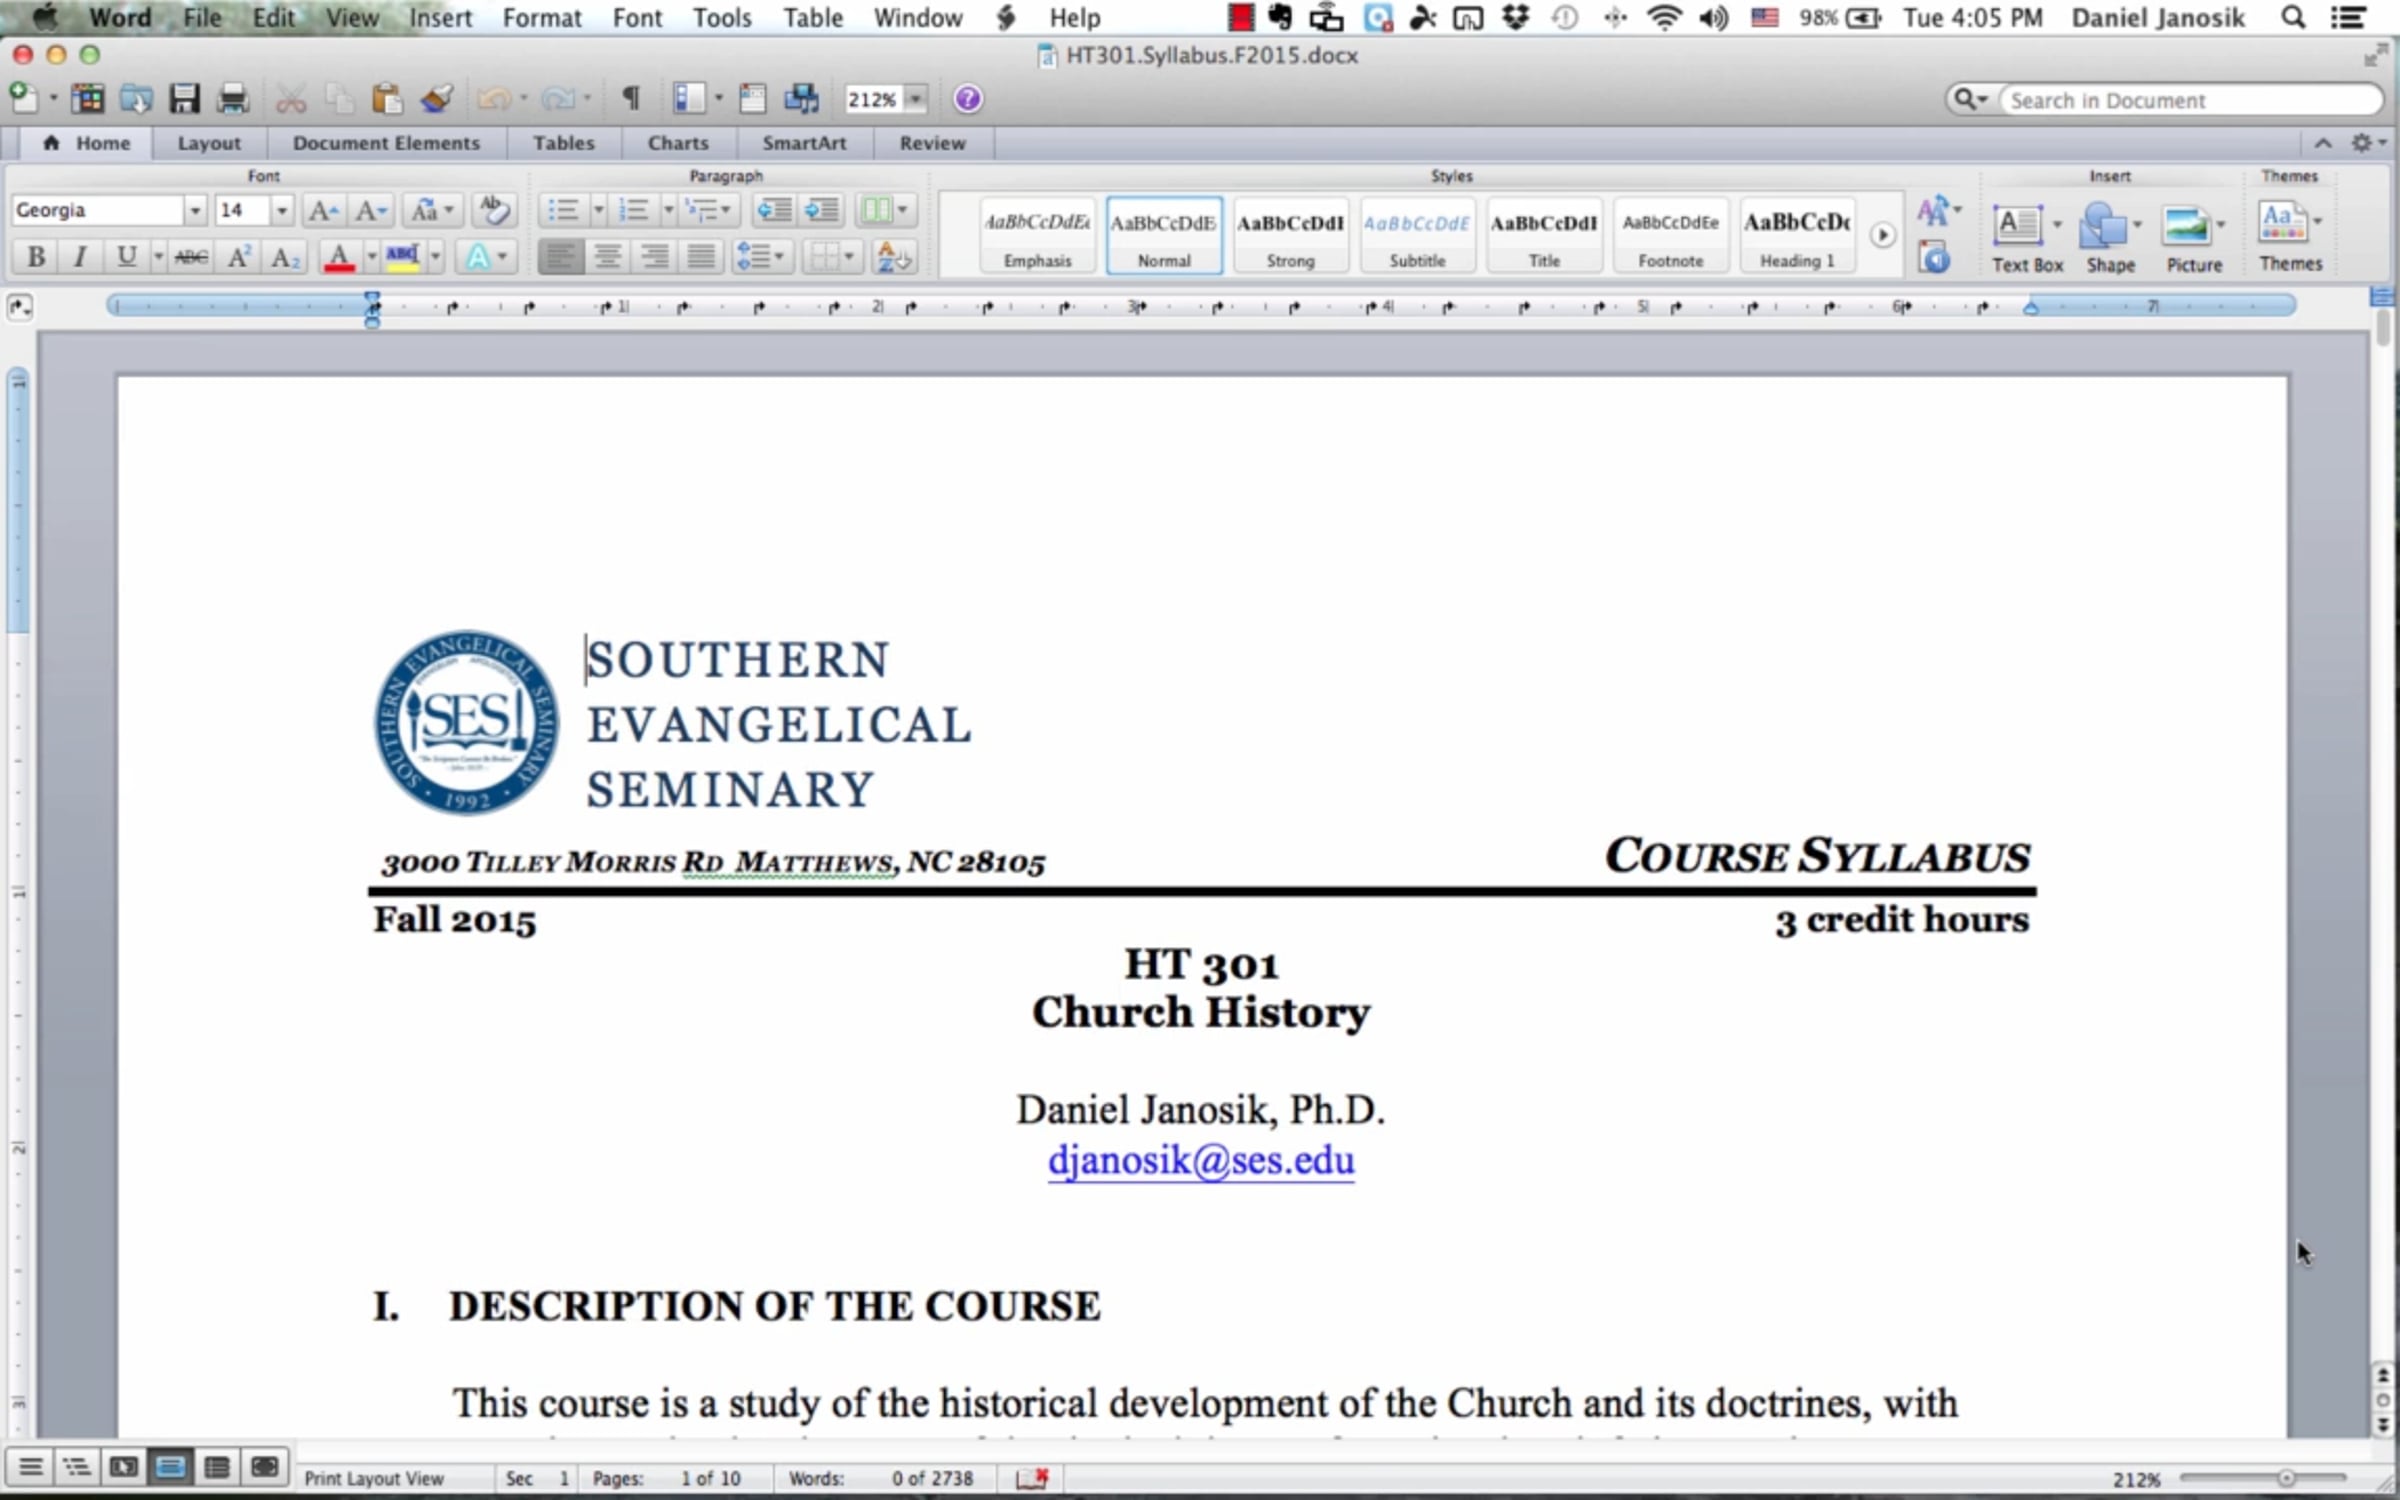Click the Save document icon
This screenshot has width=2400, height=1500.
(x=184, y=98)
